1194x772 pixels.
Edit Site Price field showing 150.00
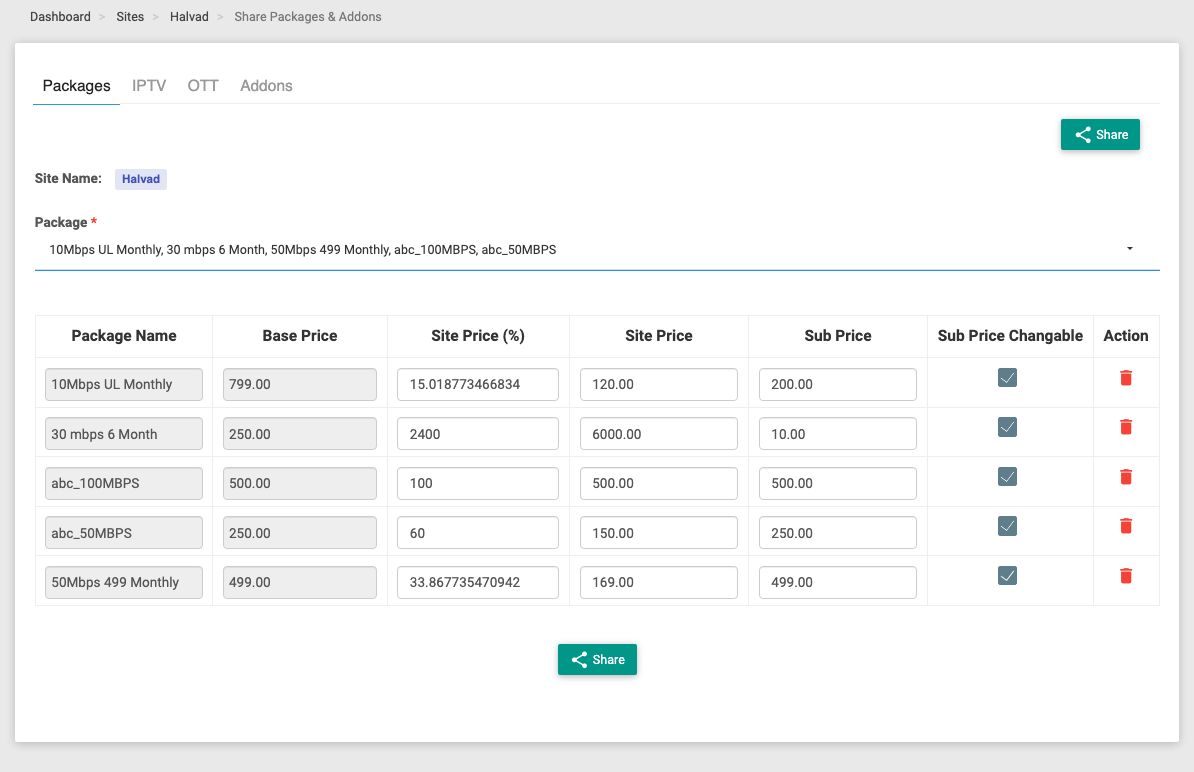659,533
